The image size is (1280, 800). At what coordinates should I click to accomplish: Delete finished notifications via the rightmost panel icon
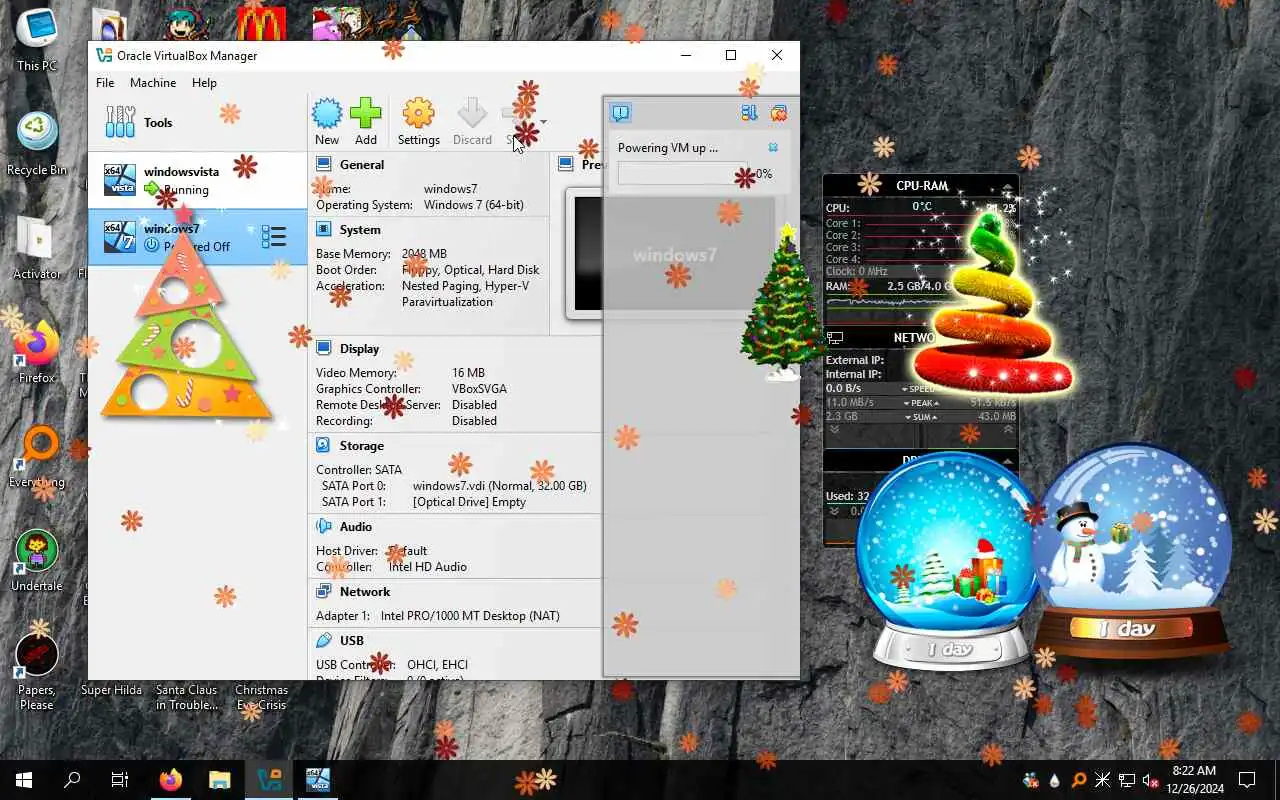coord(778,113)
